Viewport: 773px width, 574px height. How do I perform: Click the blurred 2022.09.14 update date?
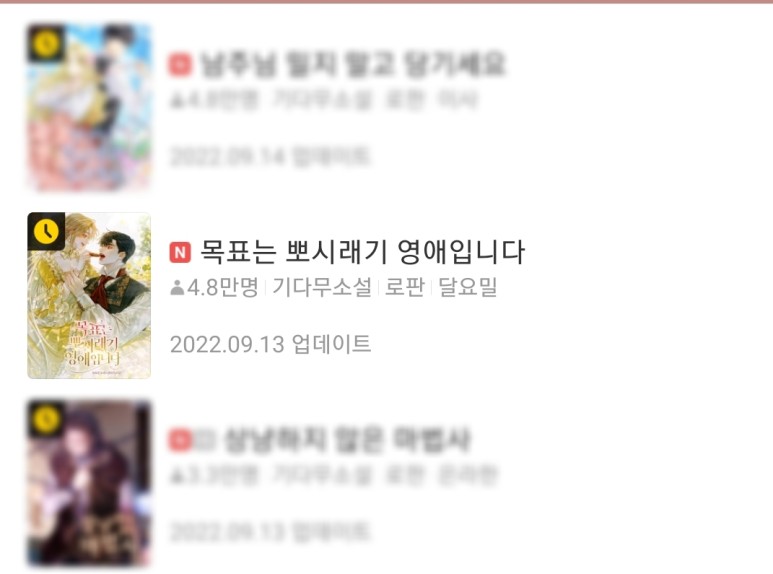click(270, 156)
